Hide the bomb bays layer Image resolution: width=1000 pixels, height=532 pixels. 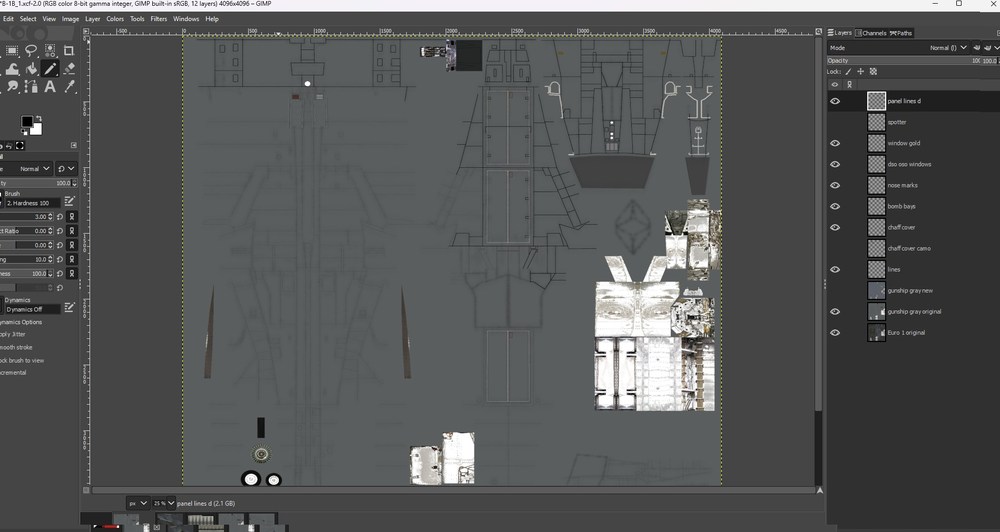tap(835, 206)
